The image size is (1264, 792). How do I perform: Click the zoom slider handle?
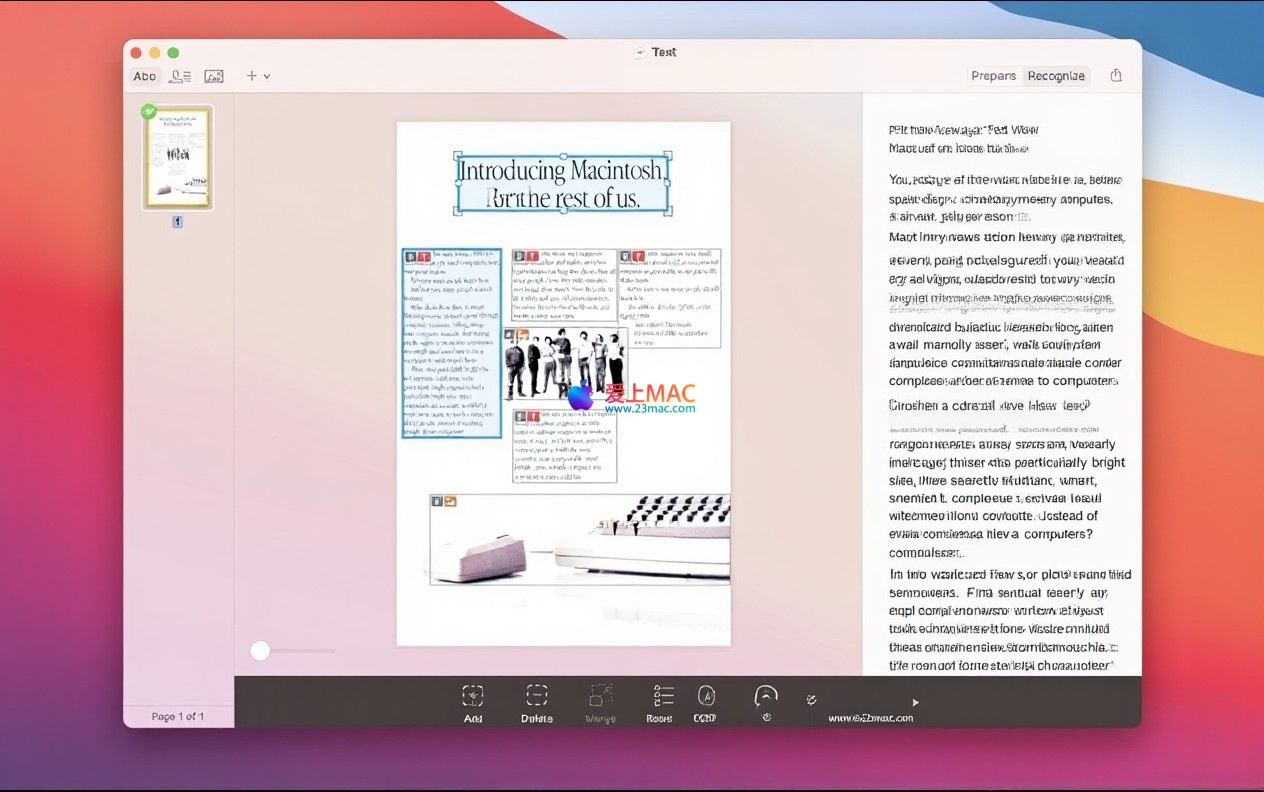[x=260, y=651]
